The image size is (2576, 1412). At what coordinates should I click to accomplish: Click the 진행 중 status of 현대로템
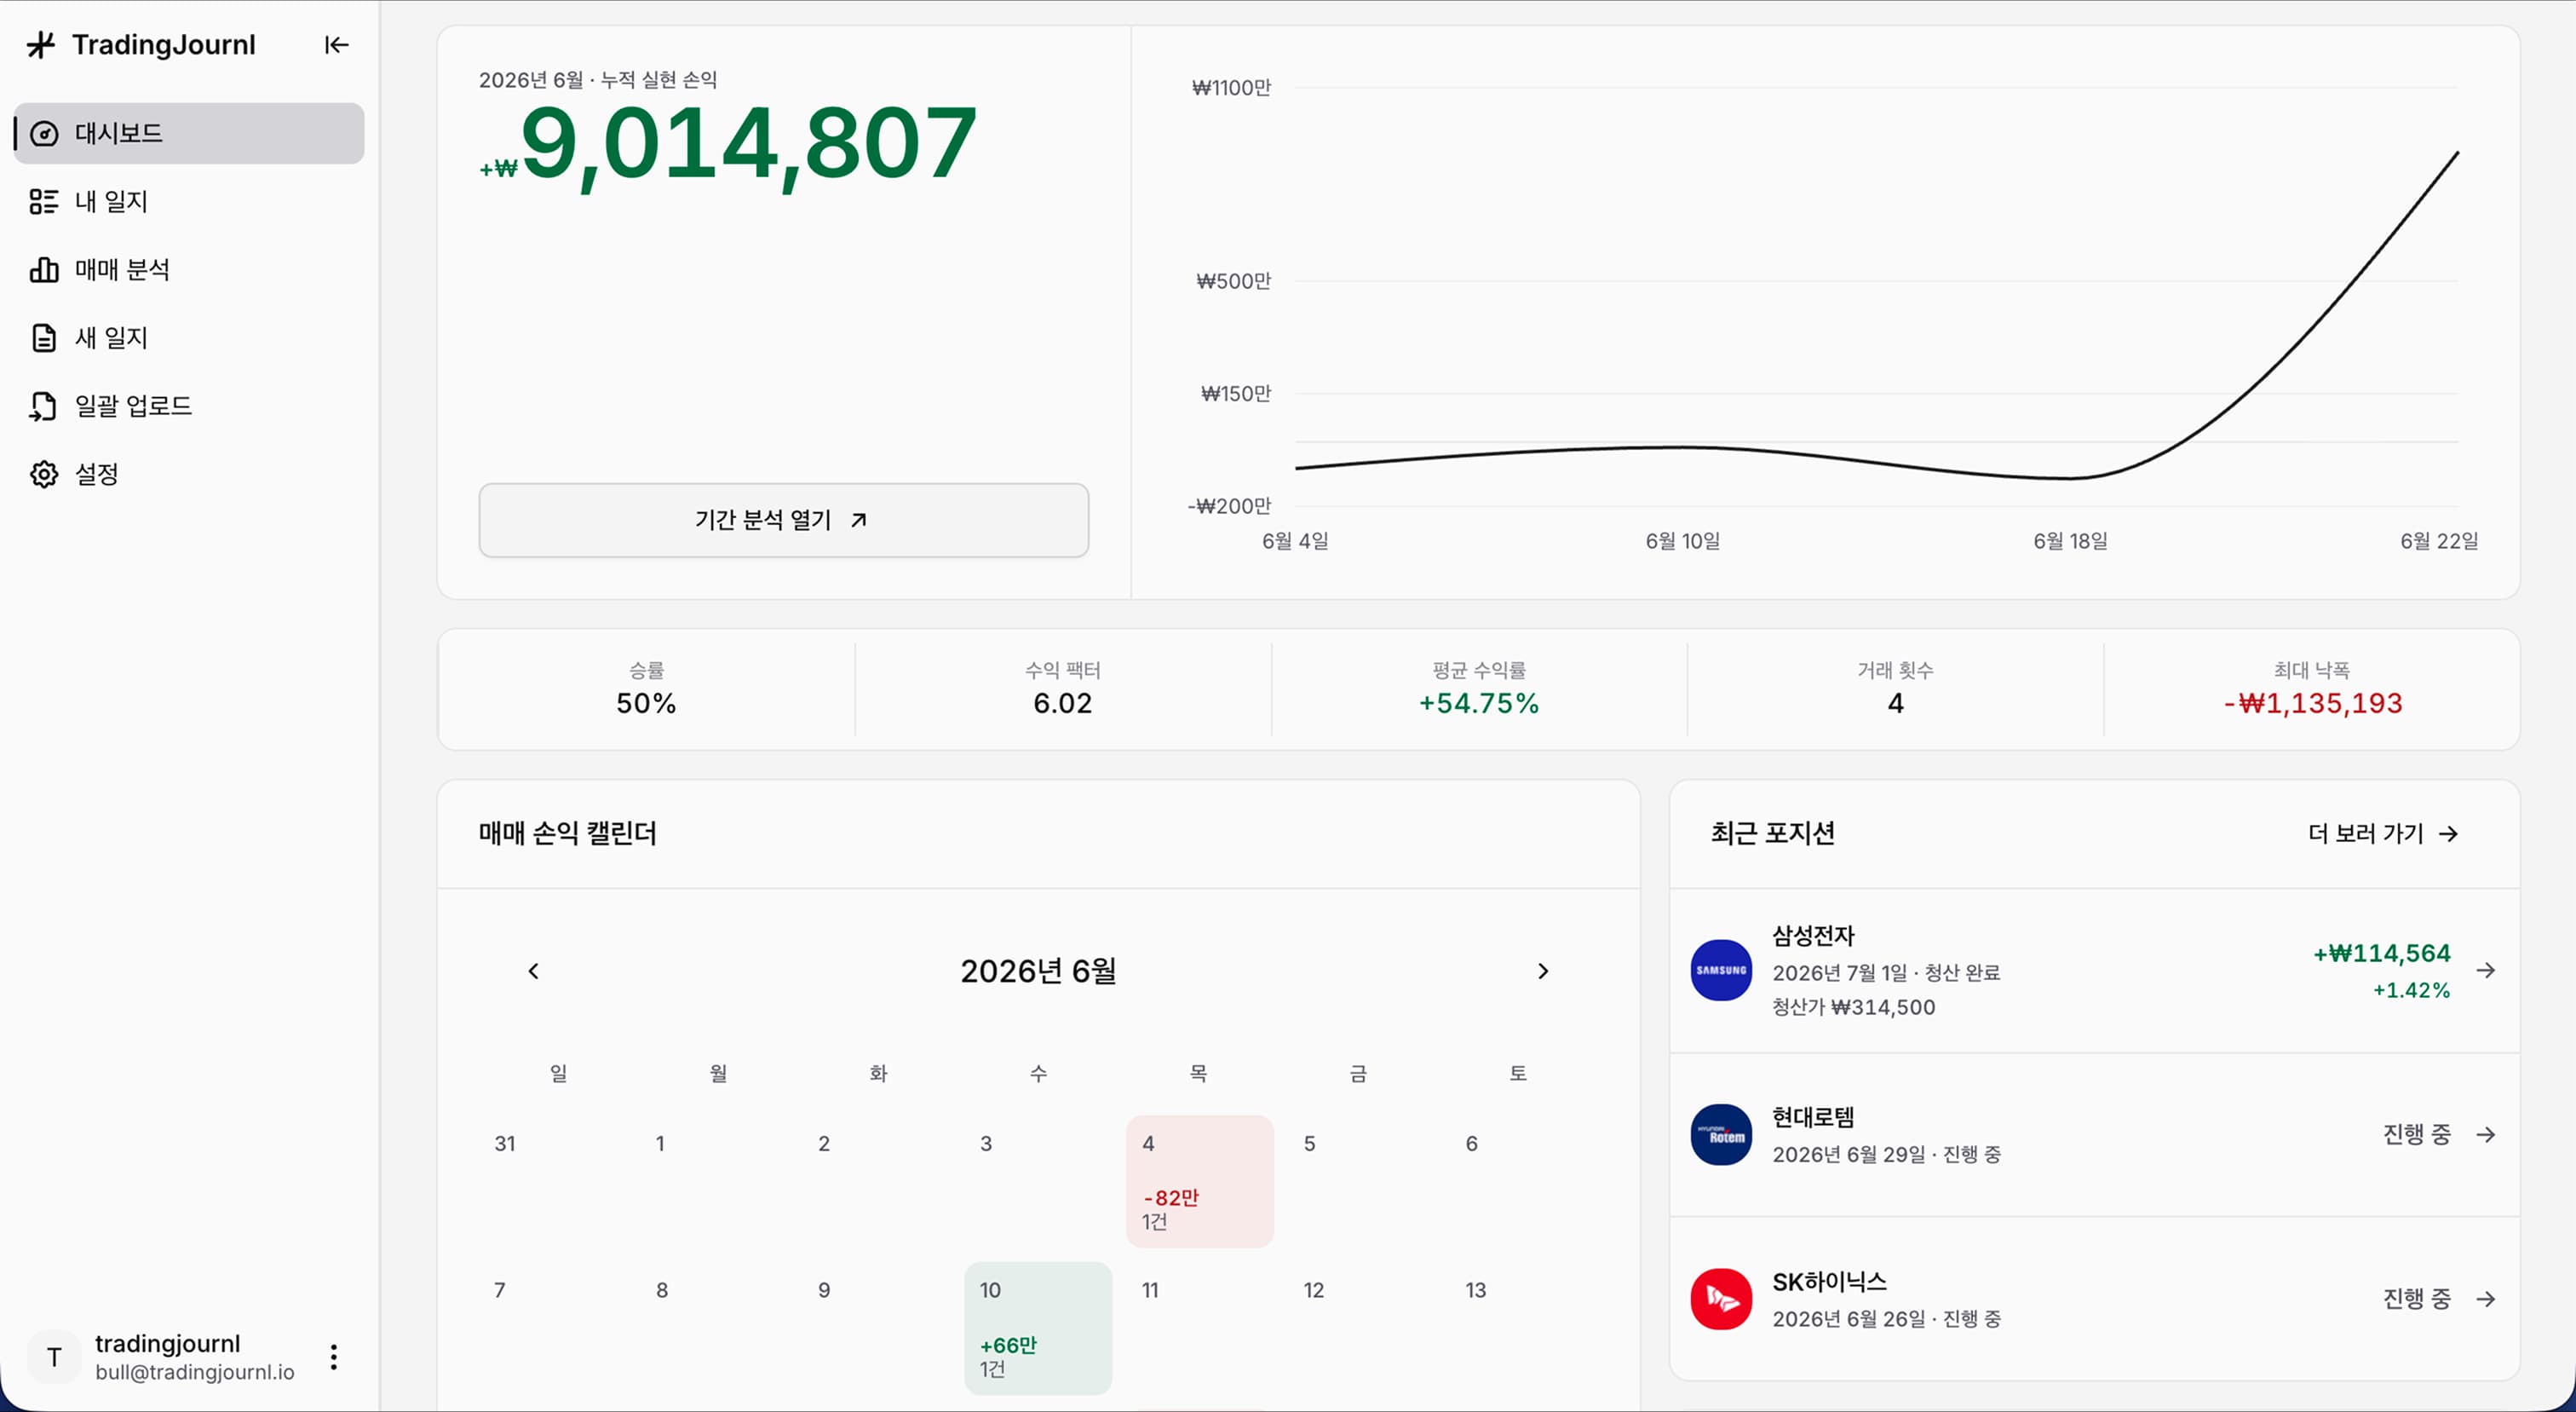tap(2417, 1134)
